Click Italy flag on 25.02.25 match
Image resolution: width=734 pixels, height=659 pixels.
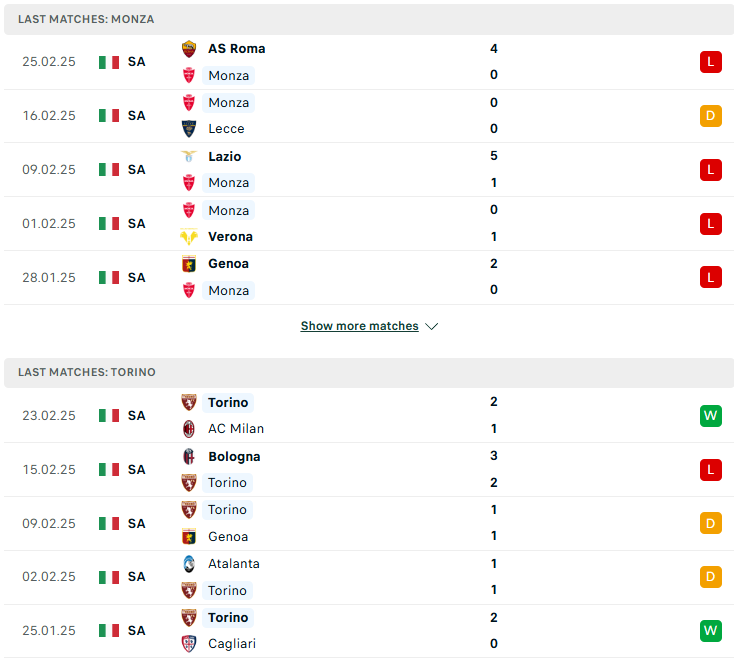(109, 62)
